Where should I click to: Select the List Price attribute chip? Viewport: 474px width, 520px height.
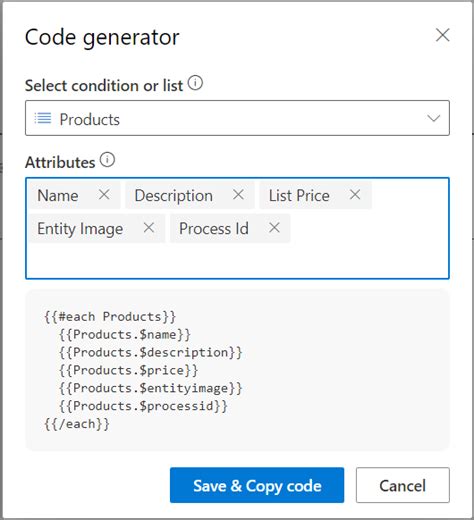(299, 195)
